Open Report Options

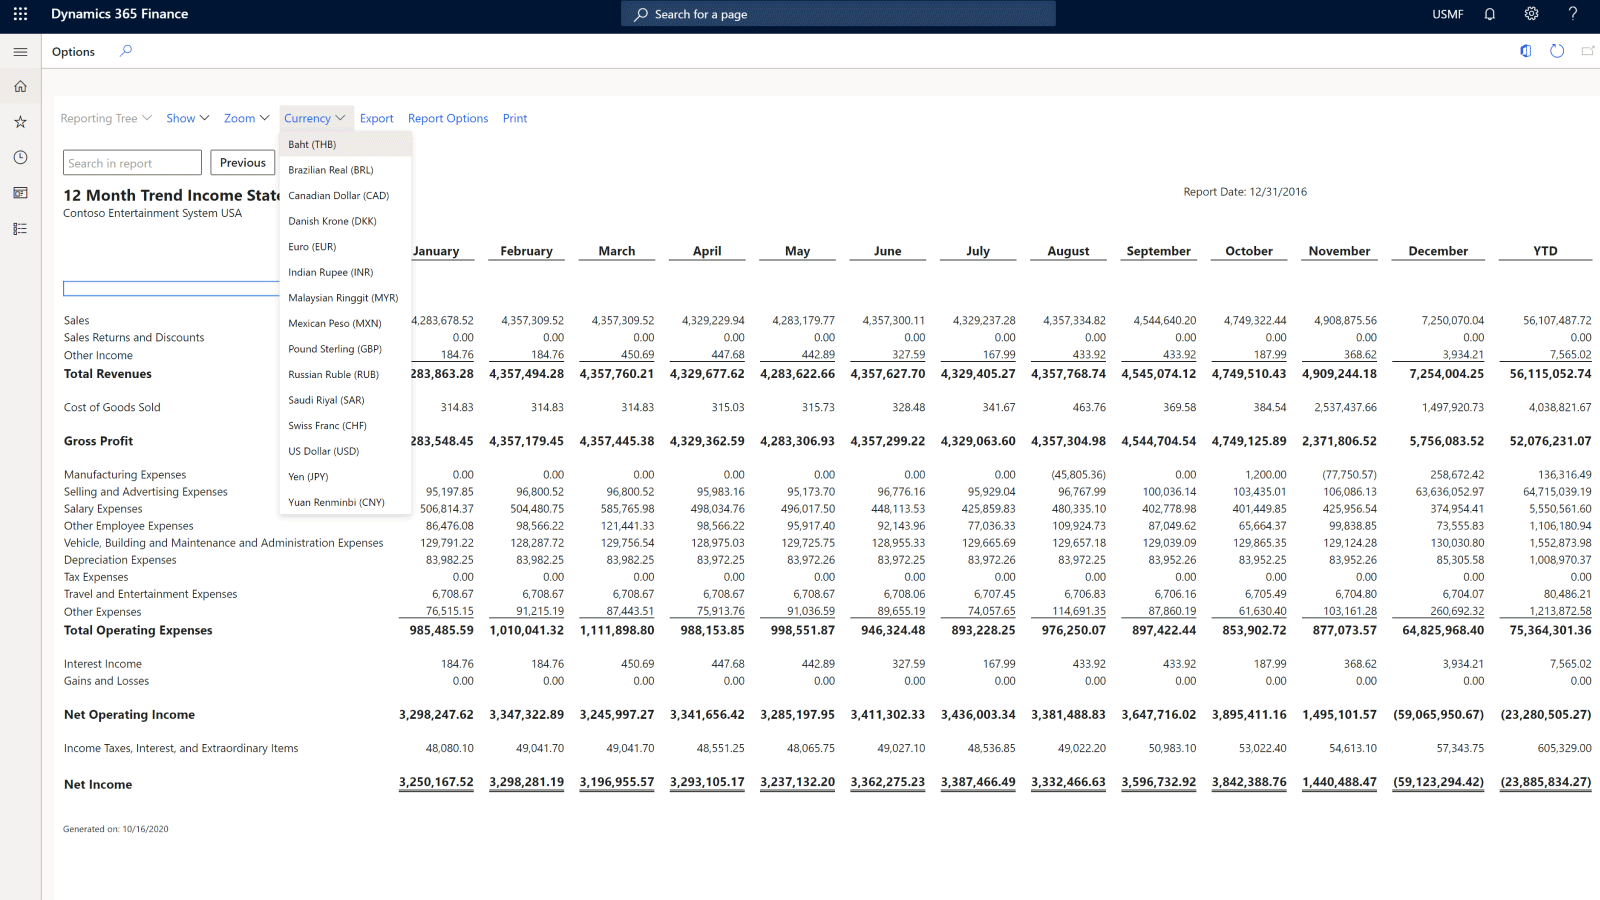tap(447, 118)
